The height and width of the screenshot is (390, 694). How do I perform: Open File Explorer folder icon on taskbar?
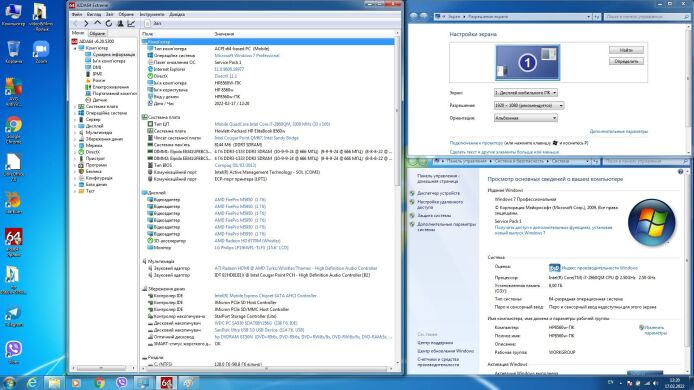coord(54,382)
